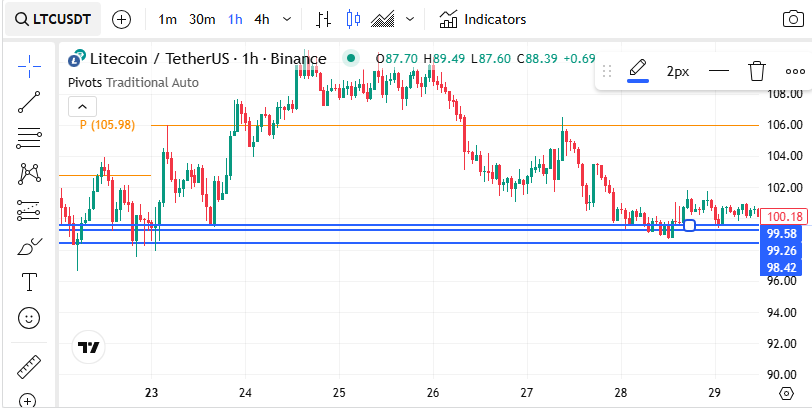Choose the Area chart style icon
The image size is (812, 416).
tap(383, 20)
